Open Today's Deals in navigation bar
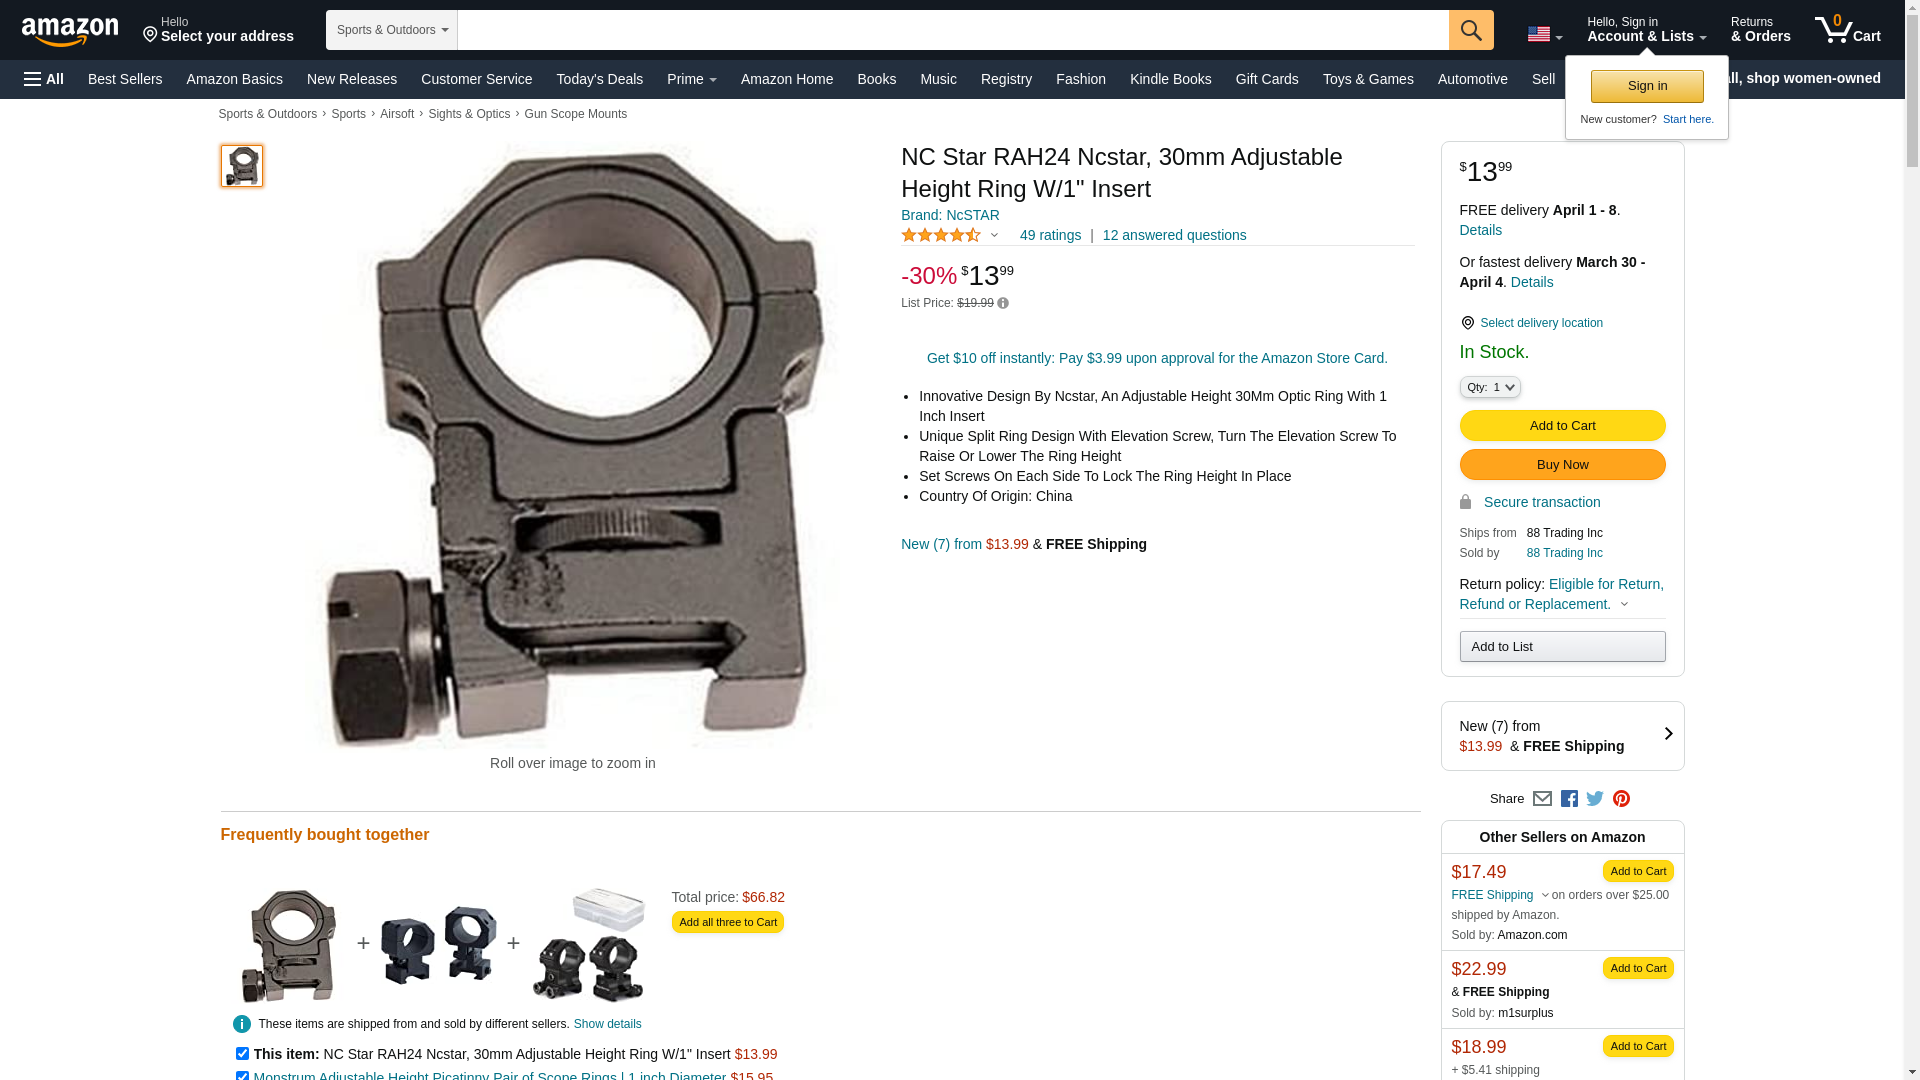Screen dimensions: 1920x1080 pos(599,79)
